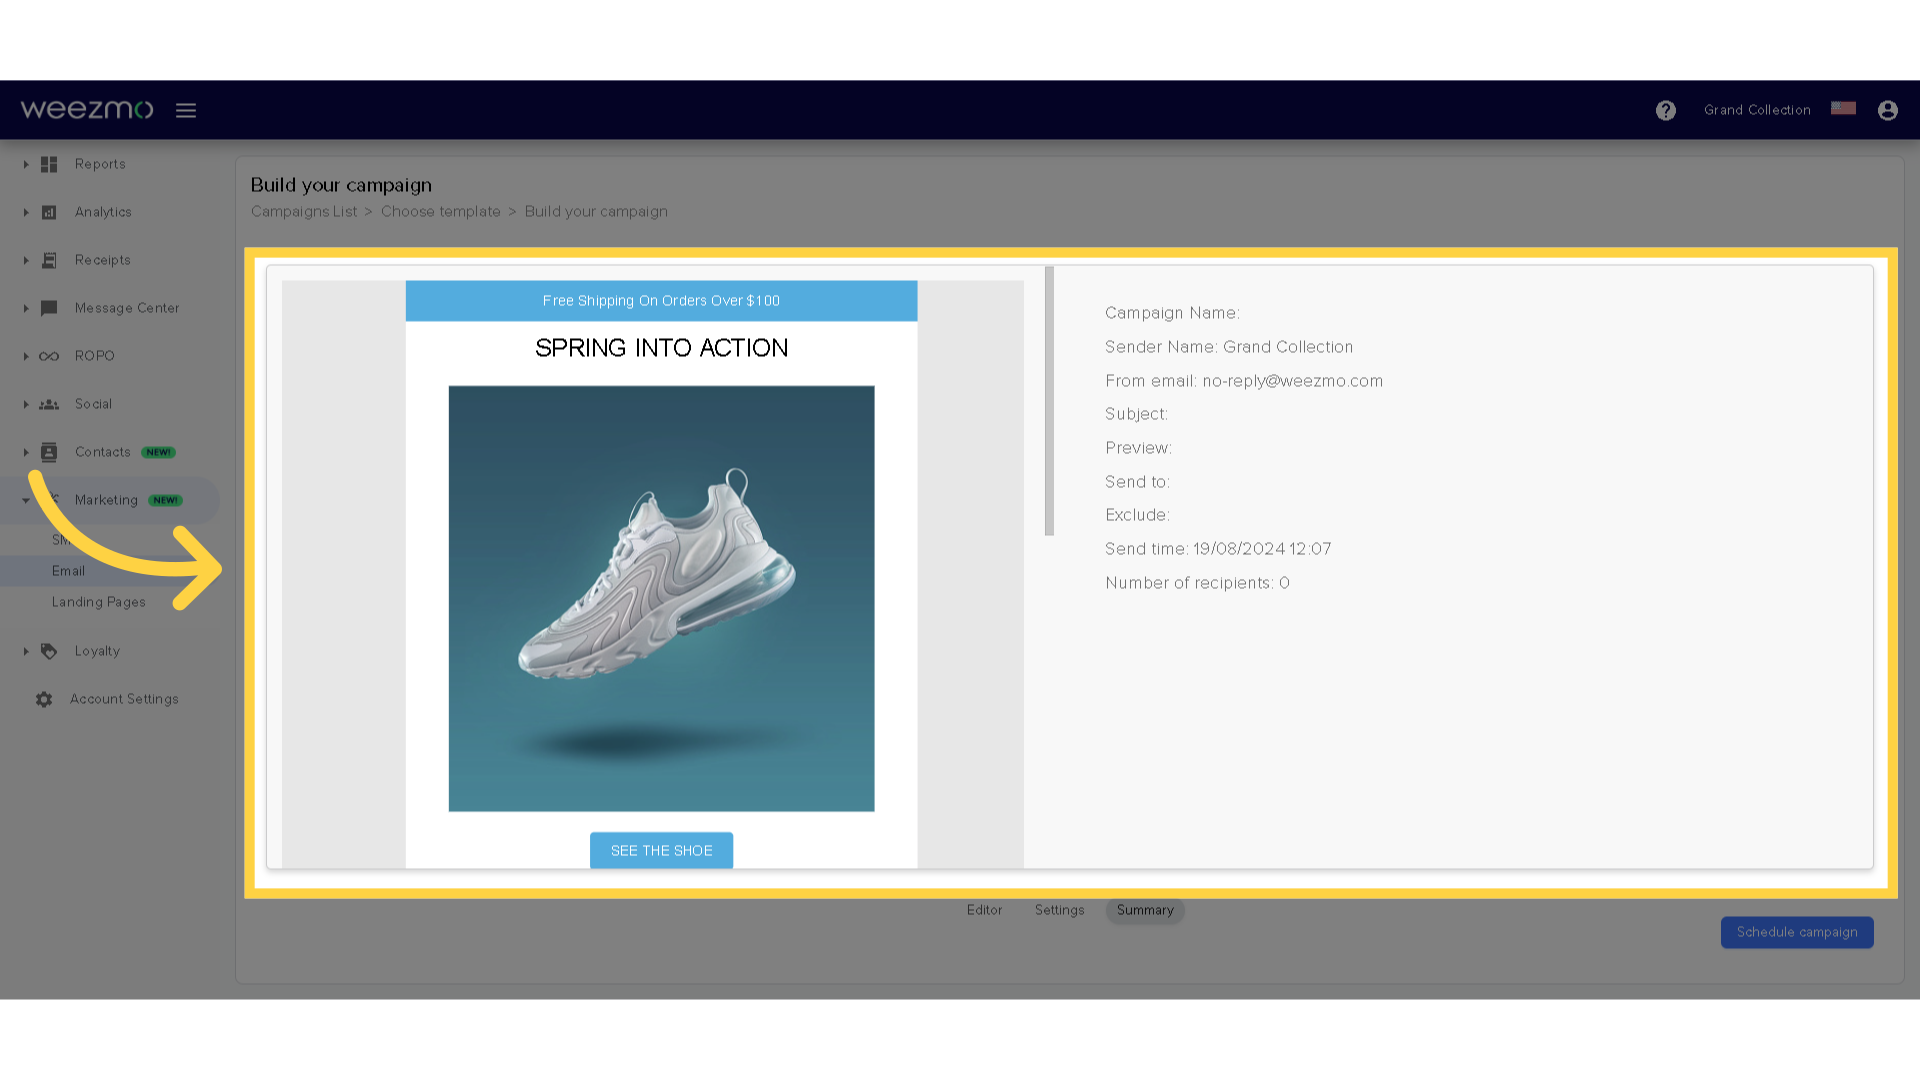The height and width of the screenshot is (1080, 1920).
Task: Click the Contacts address book icon
Action: coord(49,452)
